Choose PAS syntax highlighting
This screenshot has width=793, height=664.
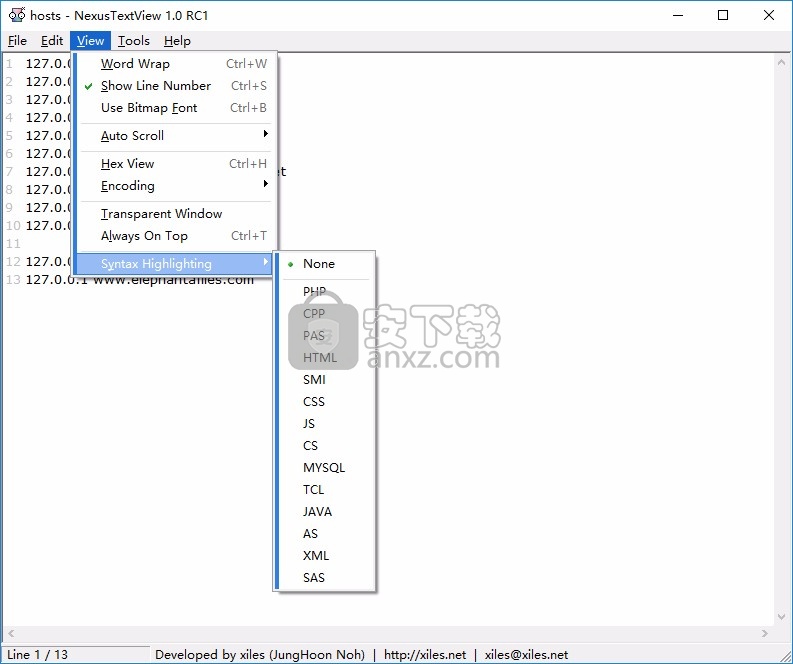[x=327, y=336]
